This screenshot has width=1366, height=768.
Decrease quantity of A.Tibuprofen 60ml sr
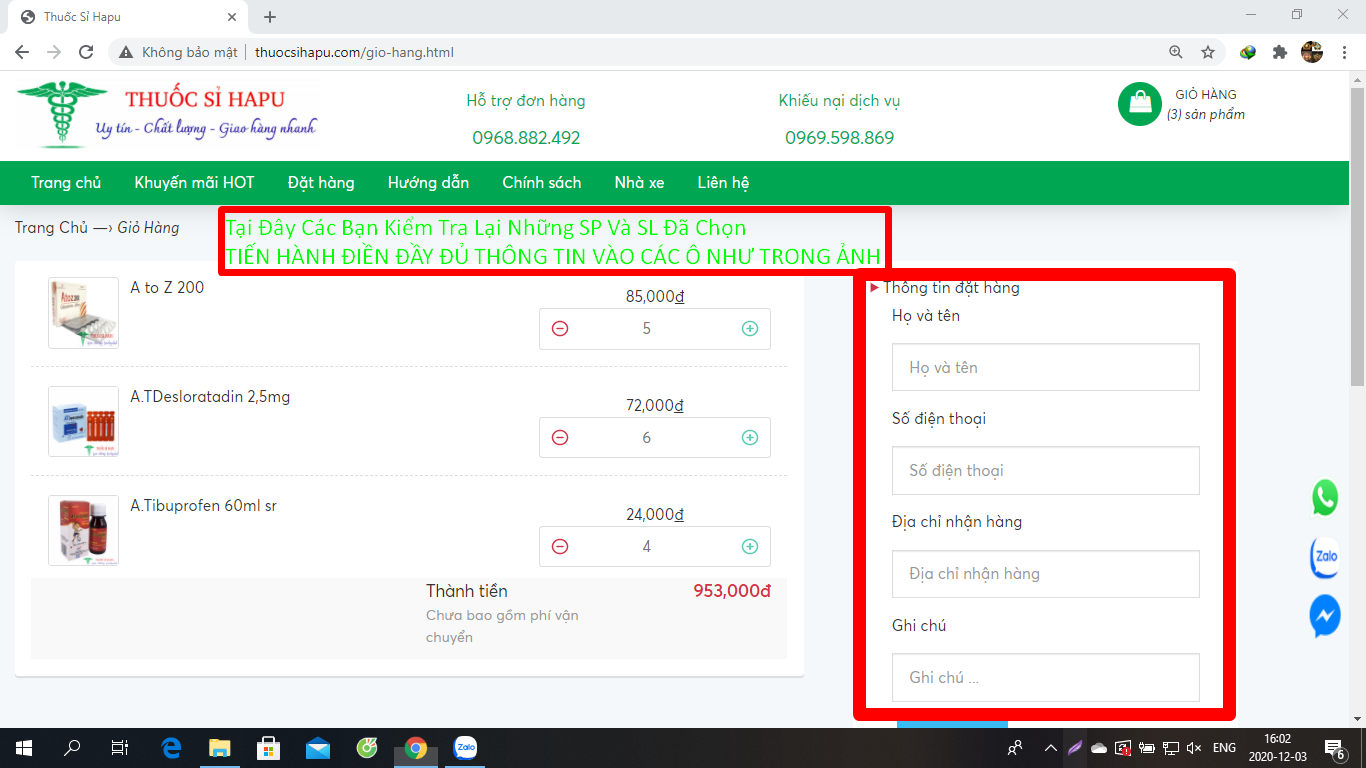pos(560,546)
